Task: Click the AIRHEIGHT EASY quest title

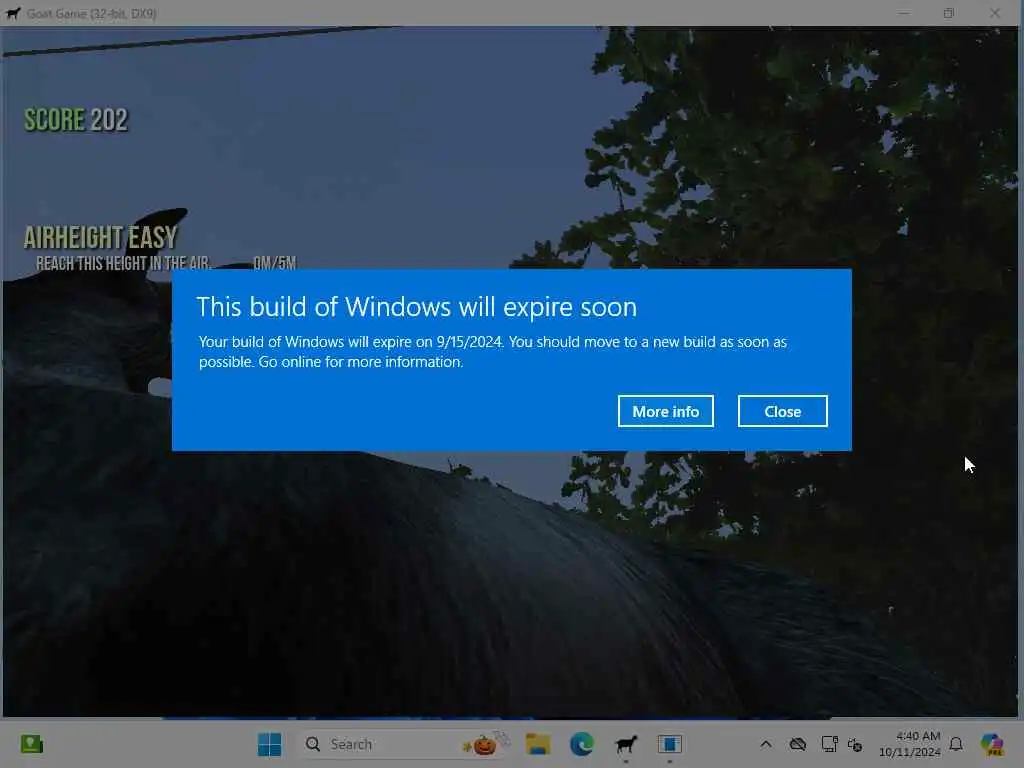Action: click(x=101, y=237)
